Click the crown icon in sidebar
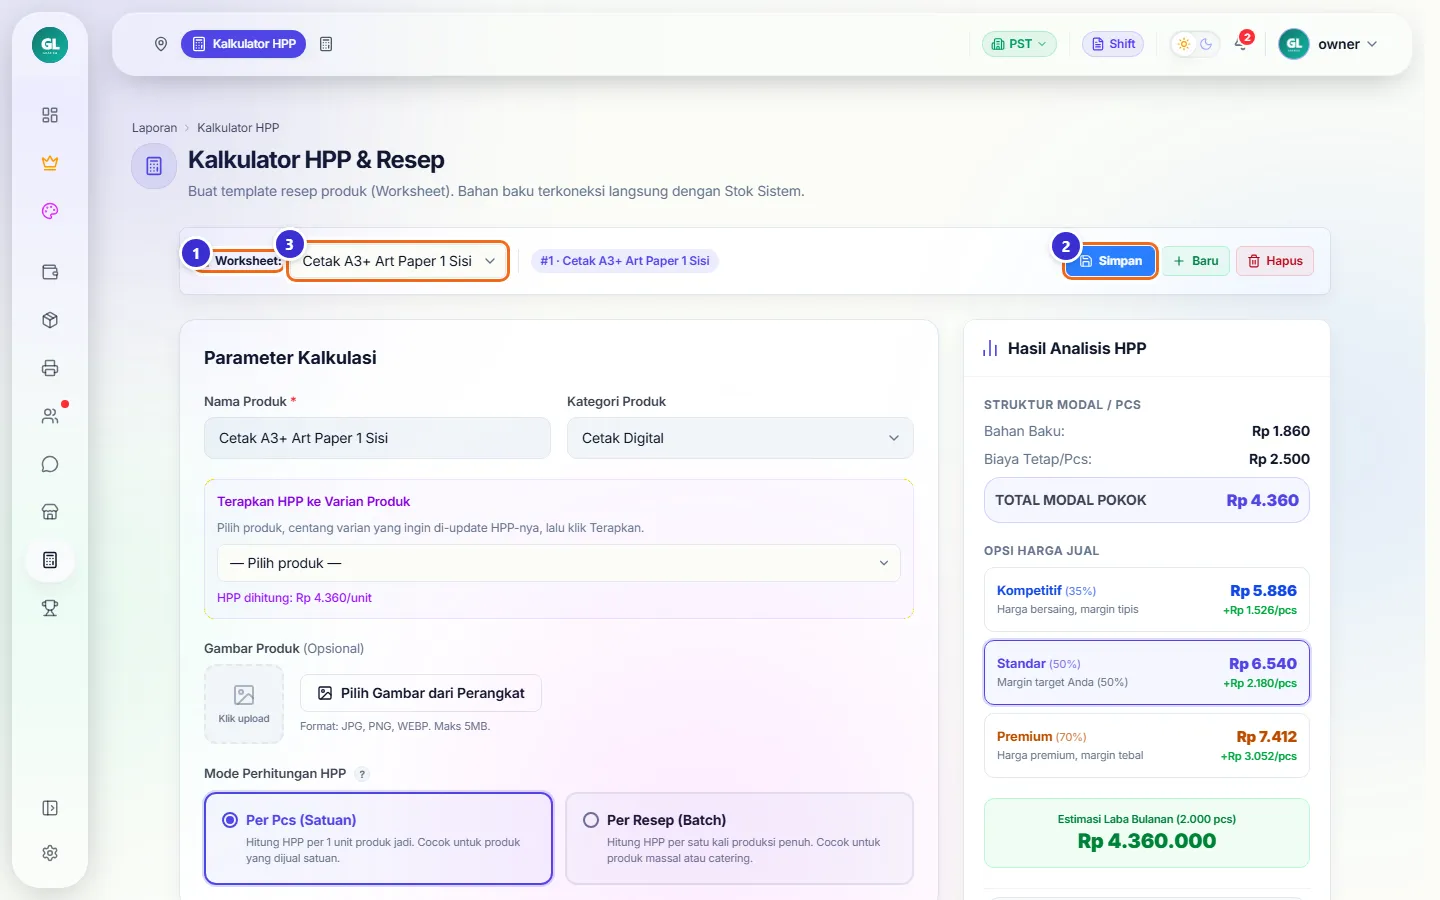The width and height of the screenshot is (1440, 900). click(x=50, y=163)
